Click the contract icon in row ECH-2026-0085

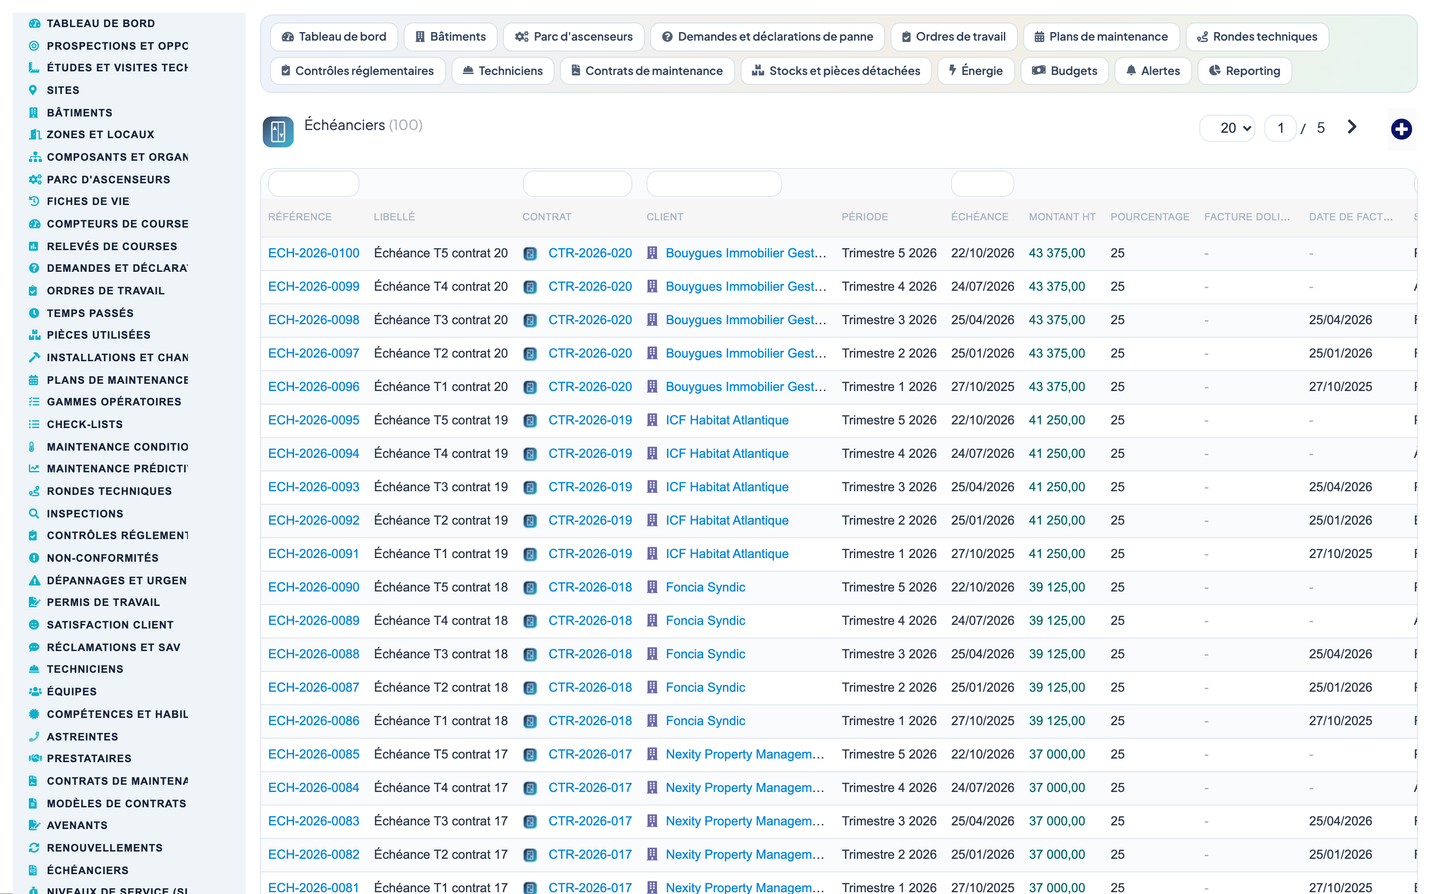(x=530, y=755)
